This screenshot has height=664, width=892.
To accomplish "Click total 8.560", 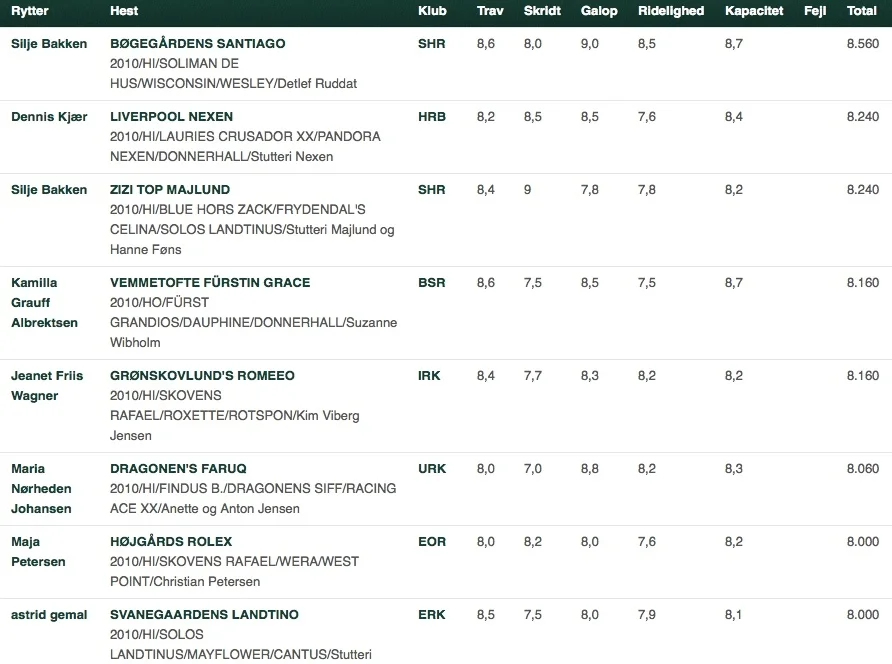I will pos(863,44).
